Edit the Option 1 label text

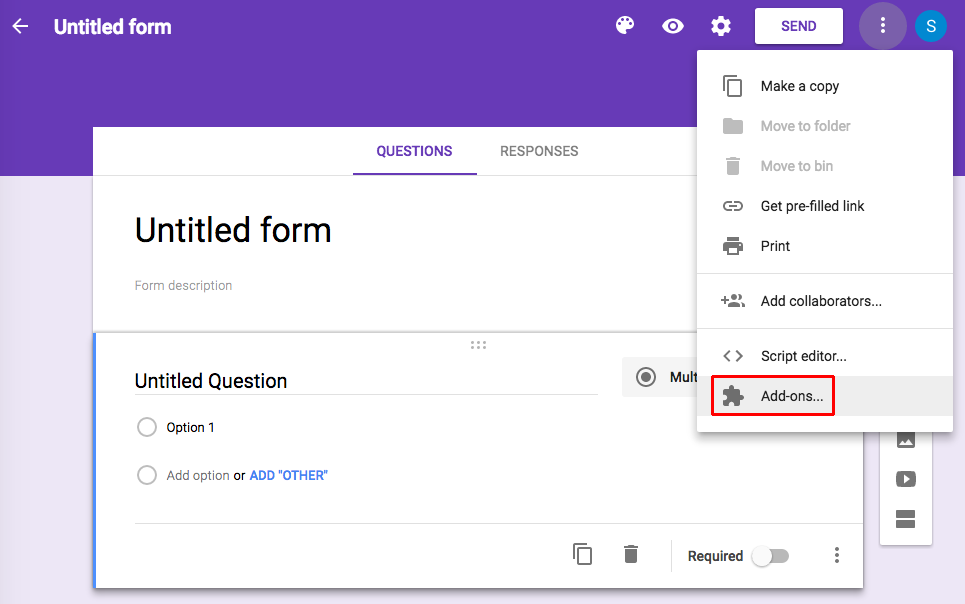tap(190, 427)
